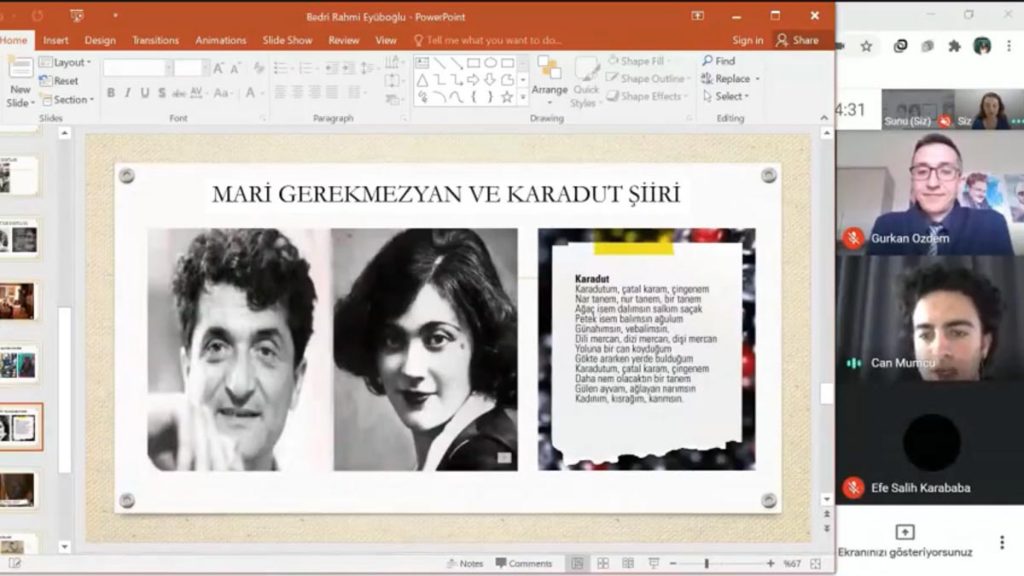Open the View ribbon tab
This screenshot has width=1024, height=576.
tap(385, 40)
